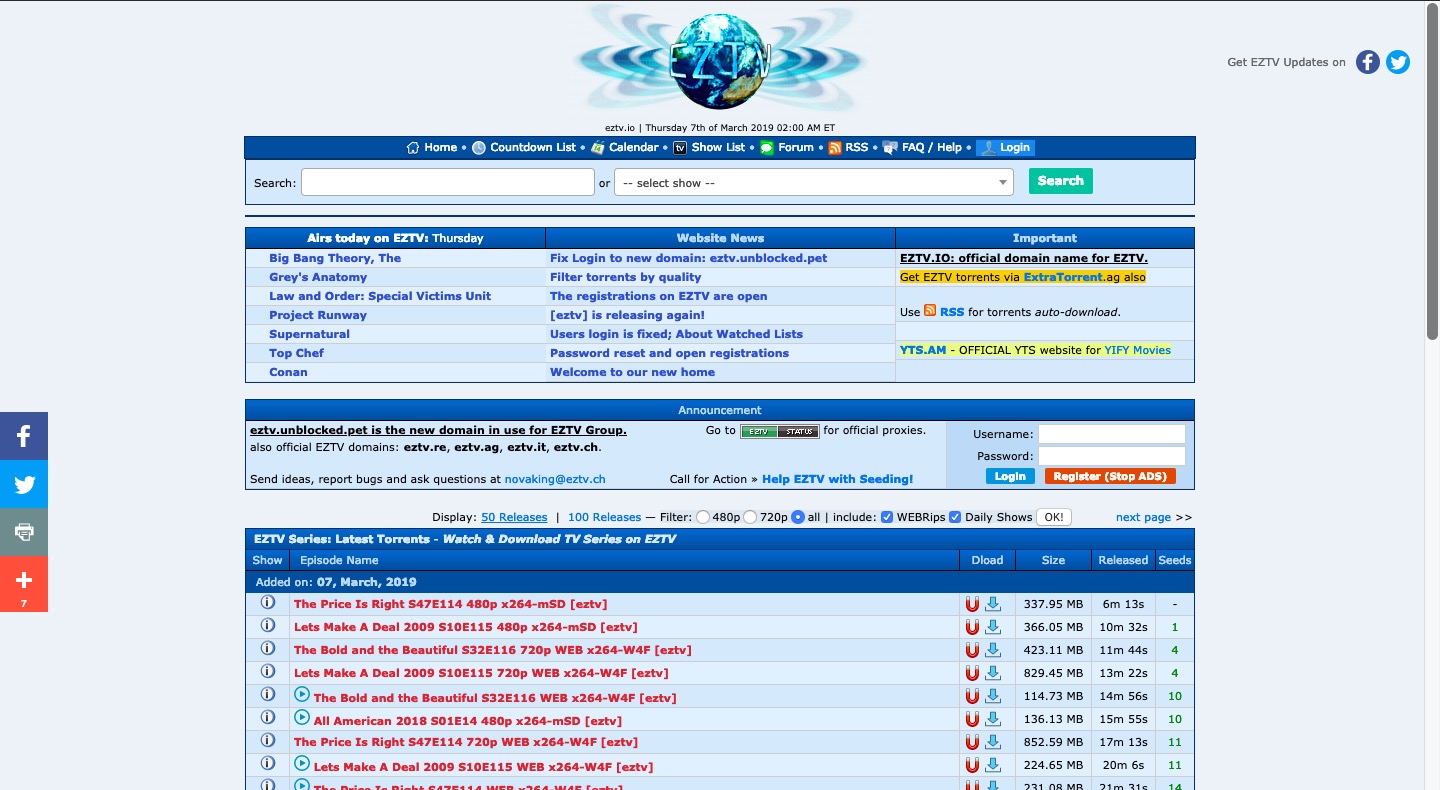
Task: Select the 720p filter radio button
Action: (750, 517)
